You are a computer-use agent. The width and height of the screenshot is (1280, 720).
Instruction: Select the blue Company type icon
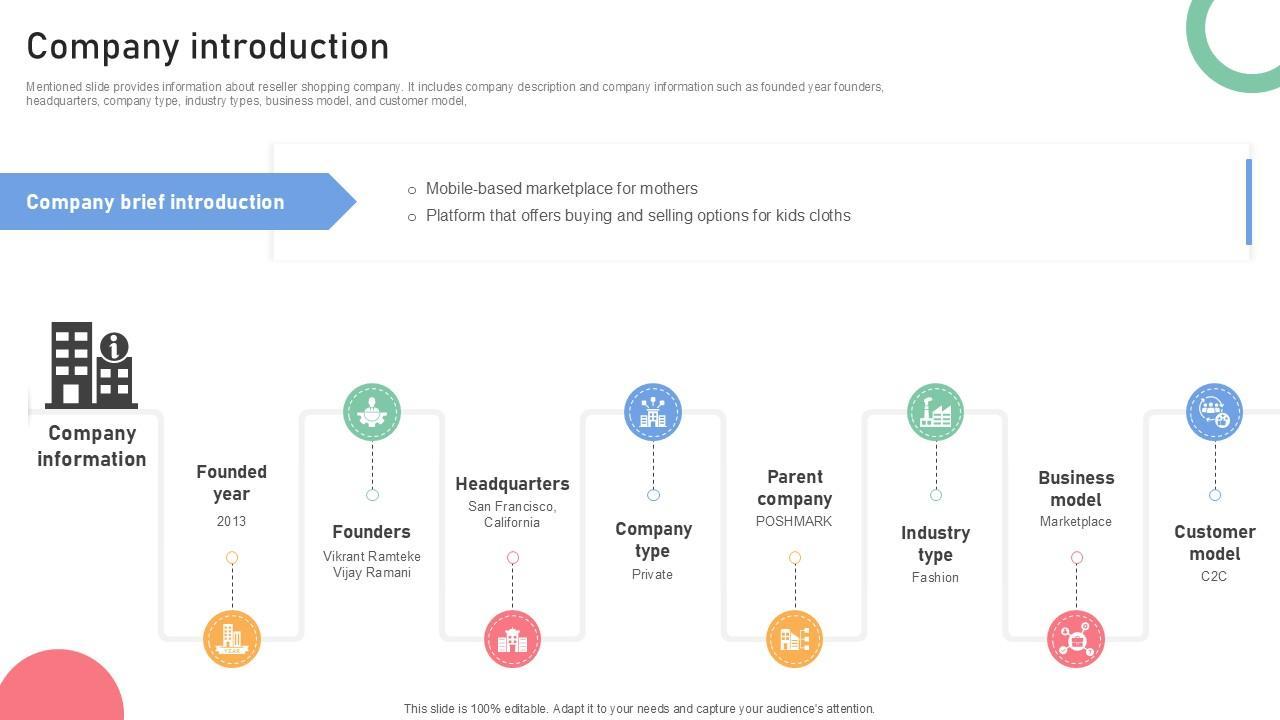(653, 411)
